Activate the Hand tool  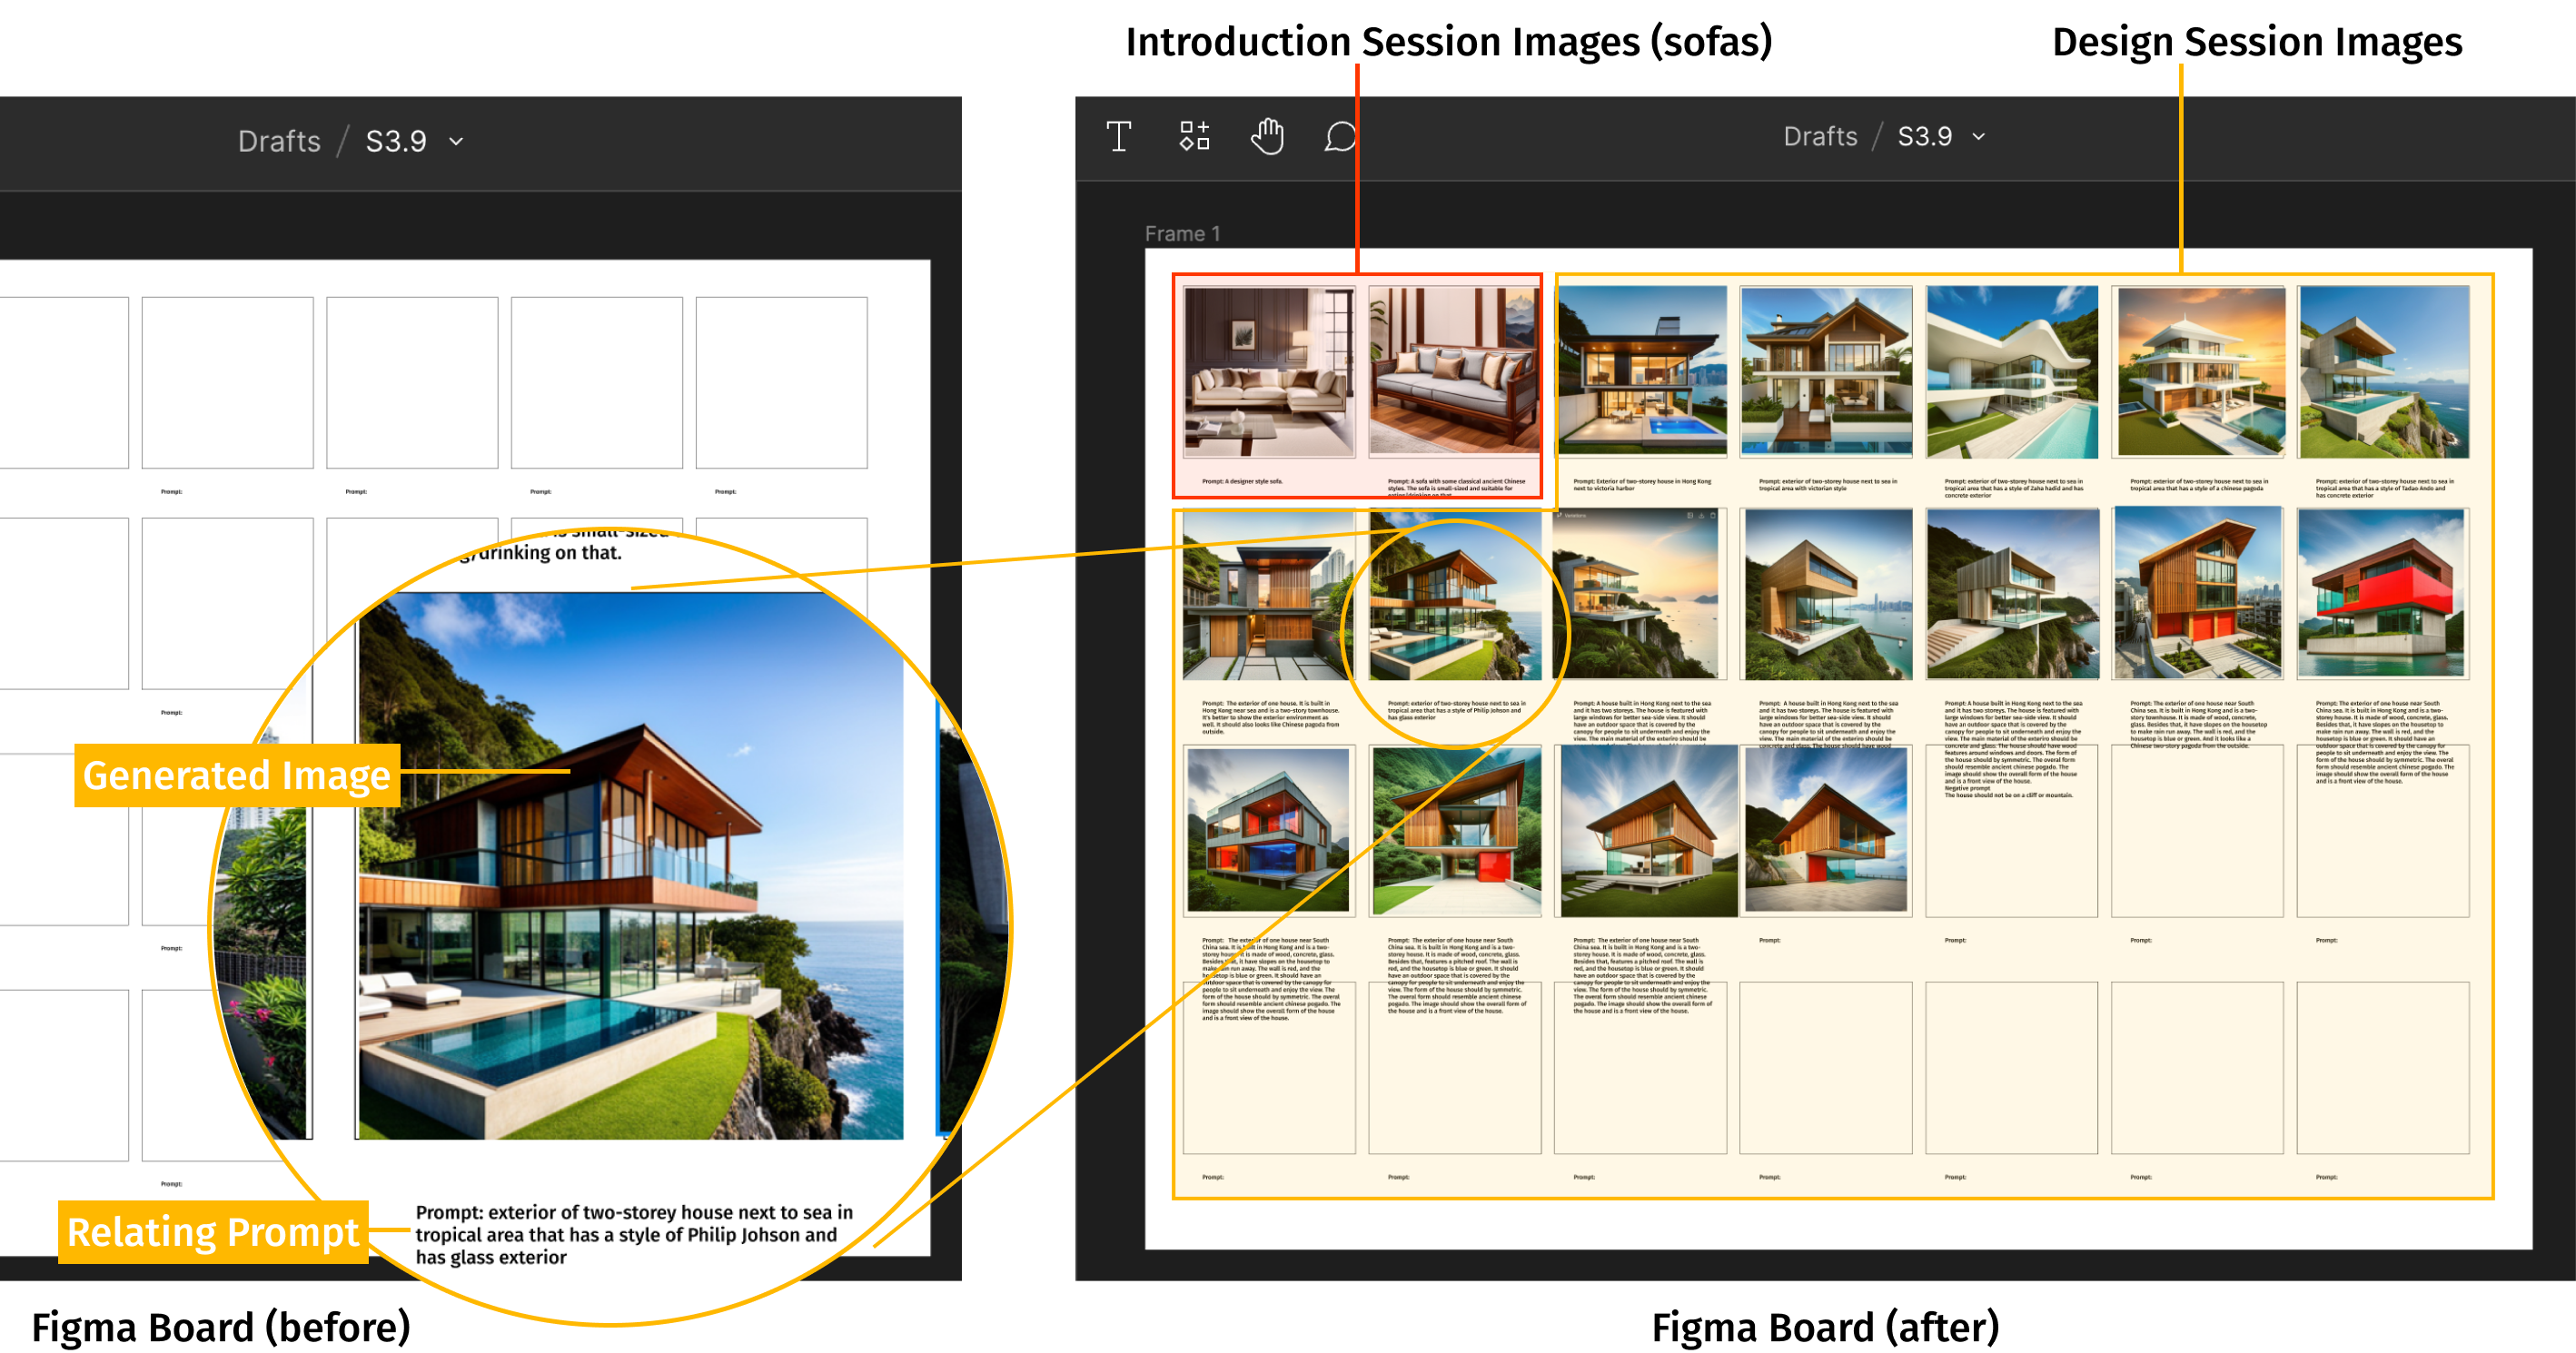[x=1267, y=136]
